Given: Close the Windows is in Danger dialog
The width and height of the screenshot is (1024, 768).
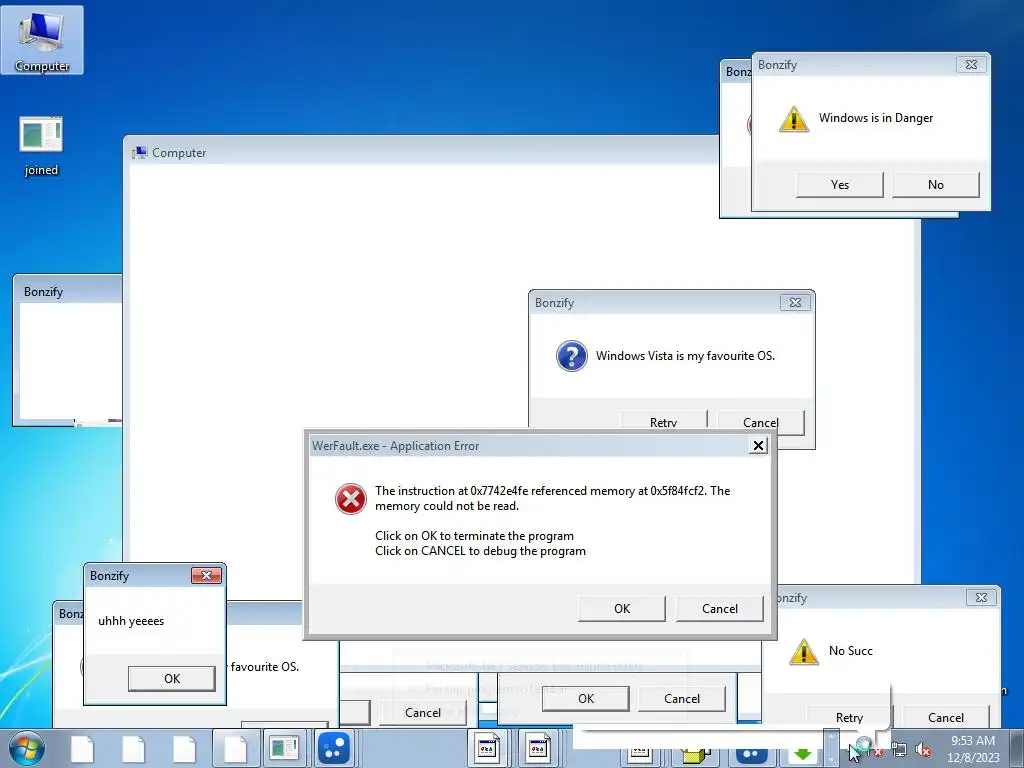Looking at the screenshot, I should click(x=971, y=65).
